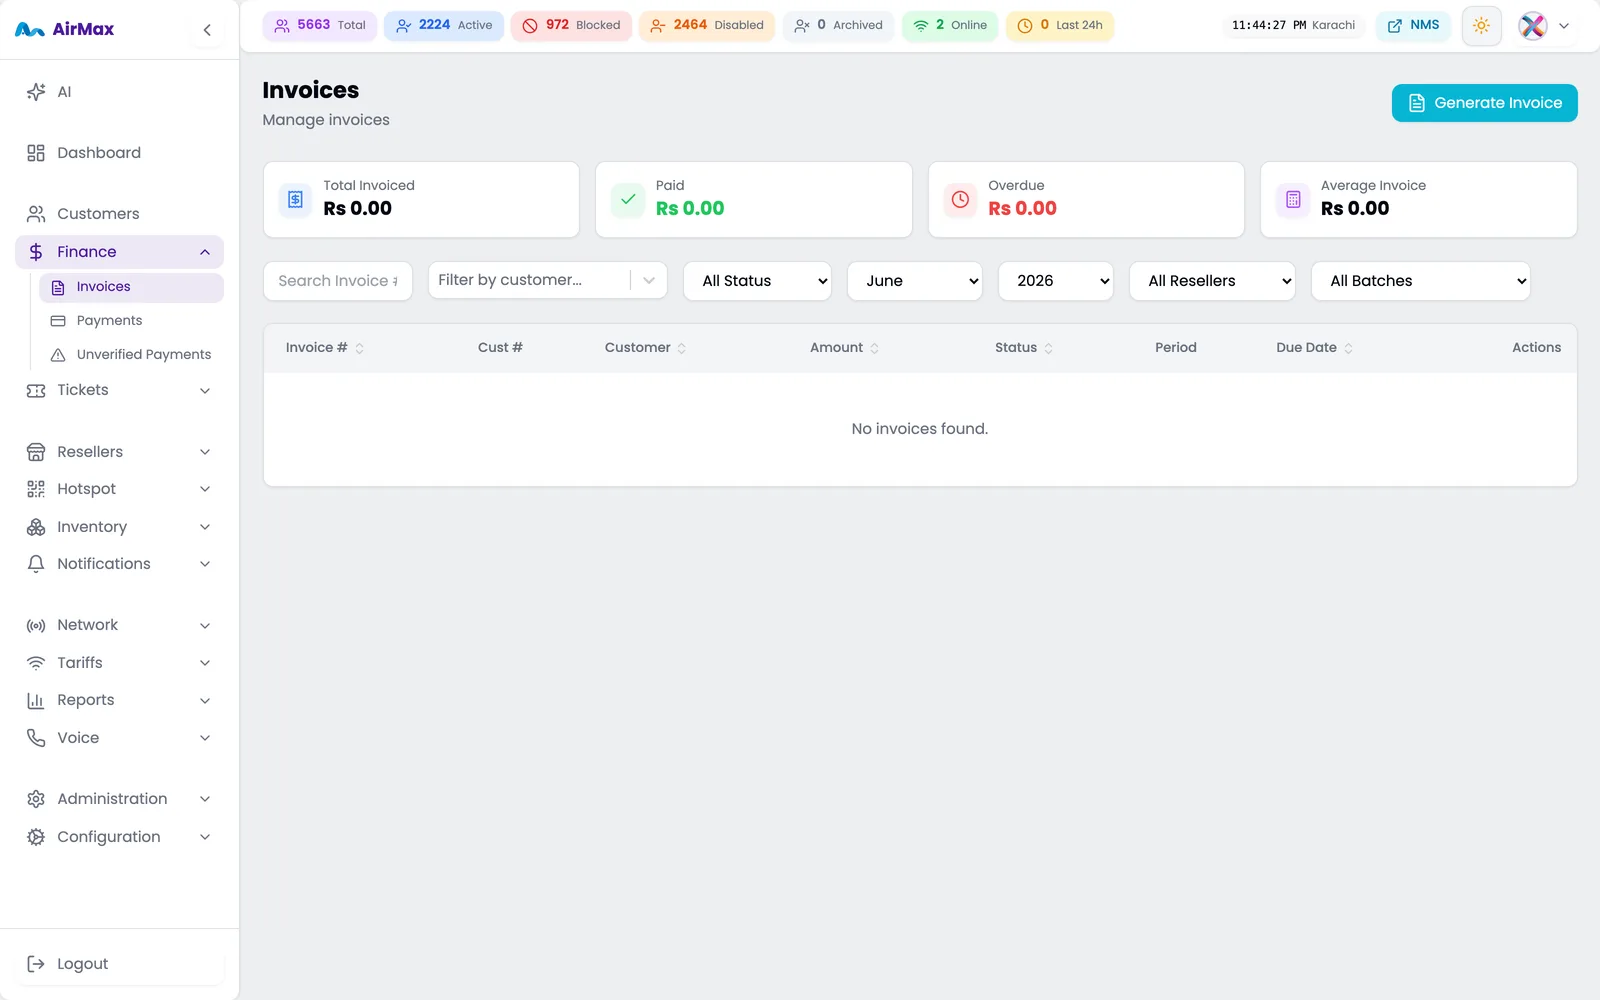The height and width of the screenshot is (1000, 1600).
Task: Click the Administration gear icon
Action: 36,799
